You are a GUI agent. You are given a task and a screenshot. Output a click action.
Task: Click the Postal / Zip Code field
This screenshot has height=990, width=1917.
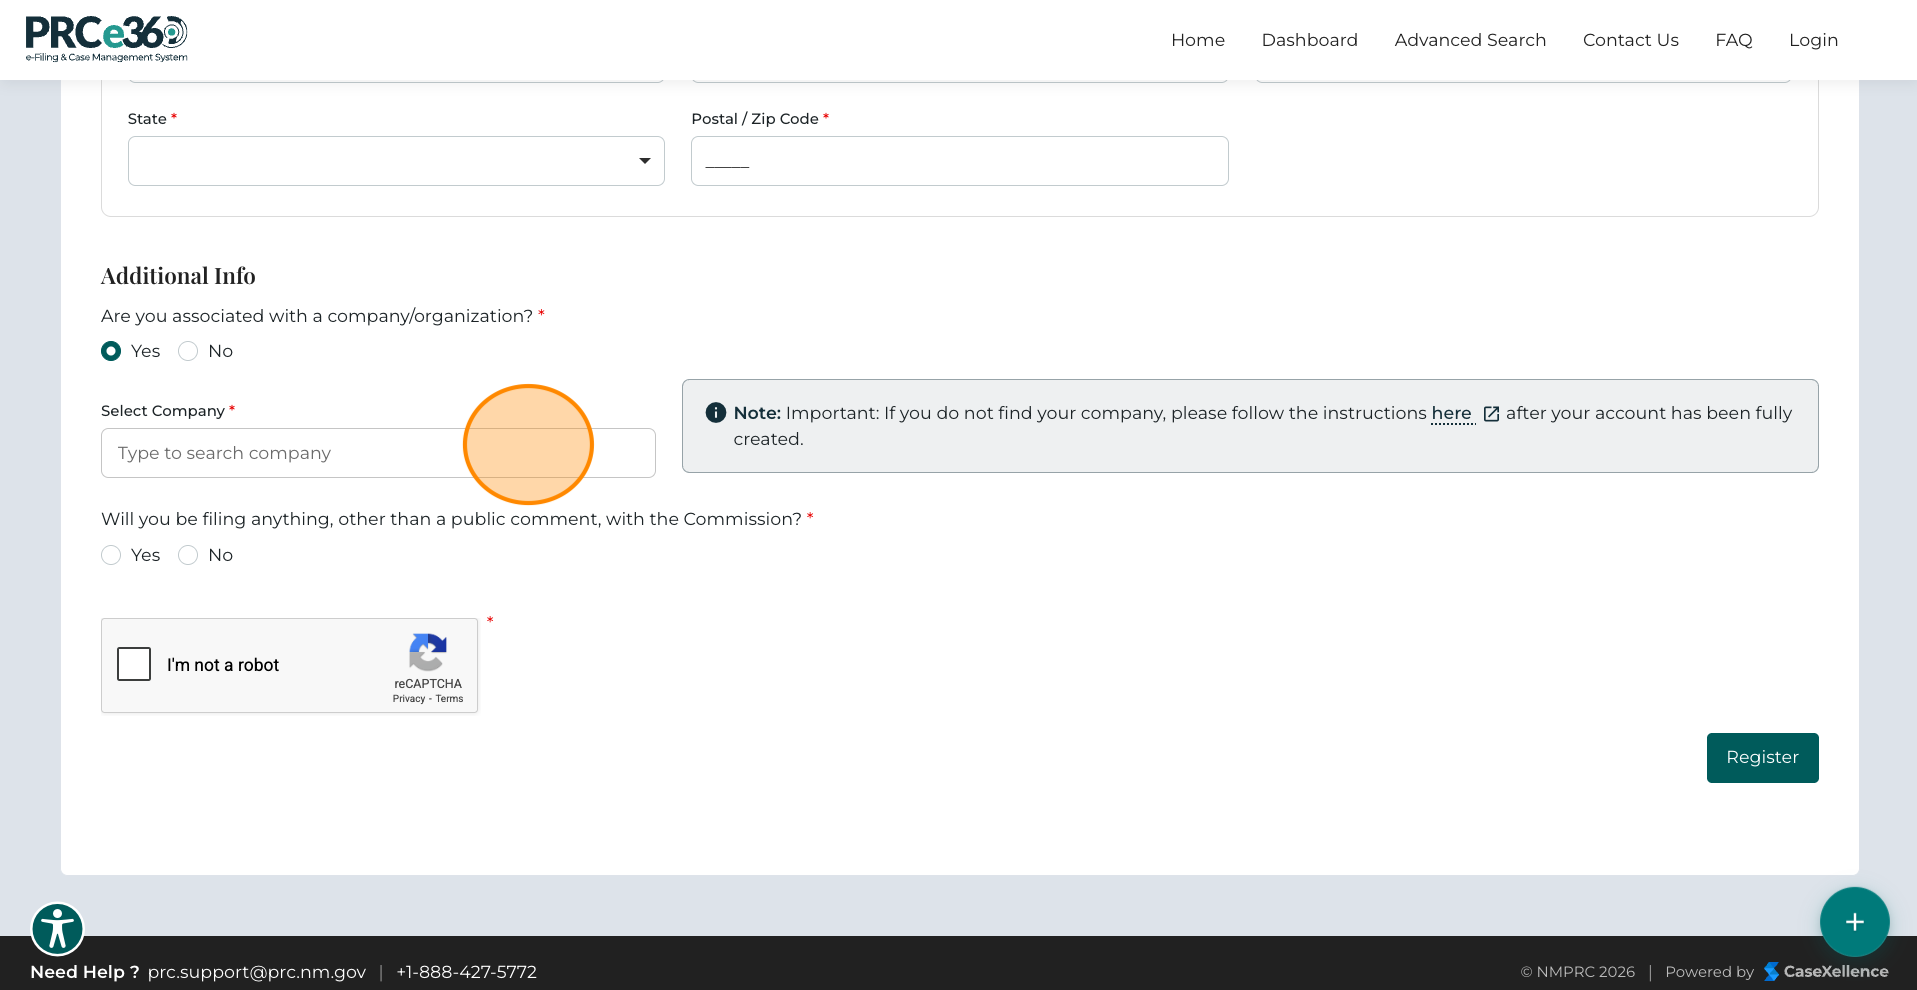tap(959, 161)
